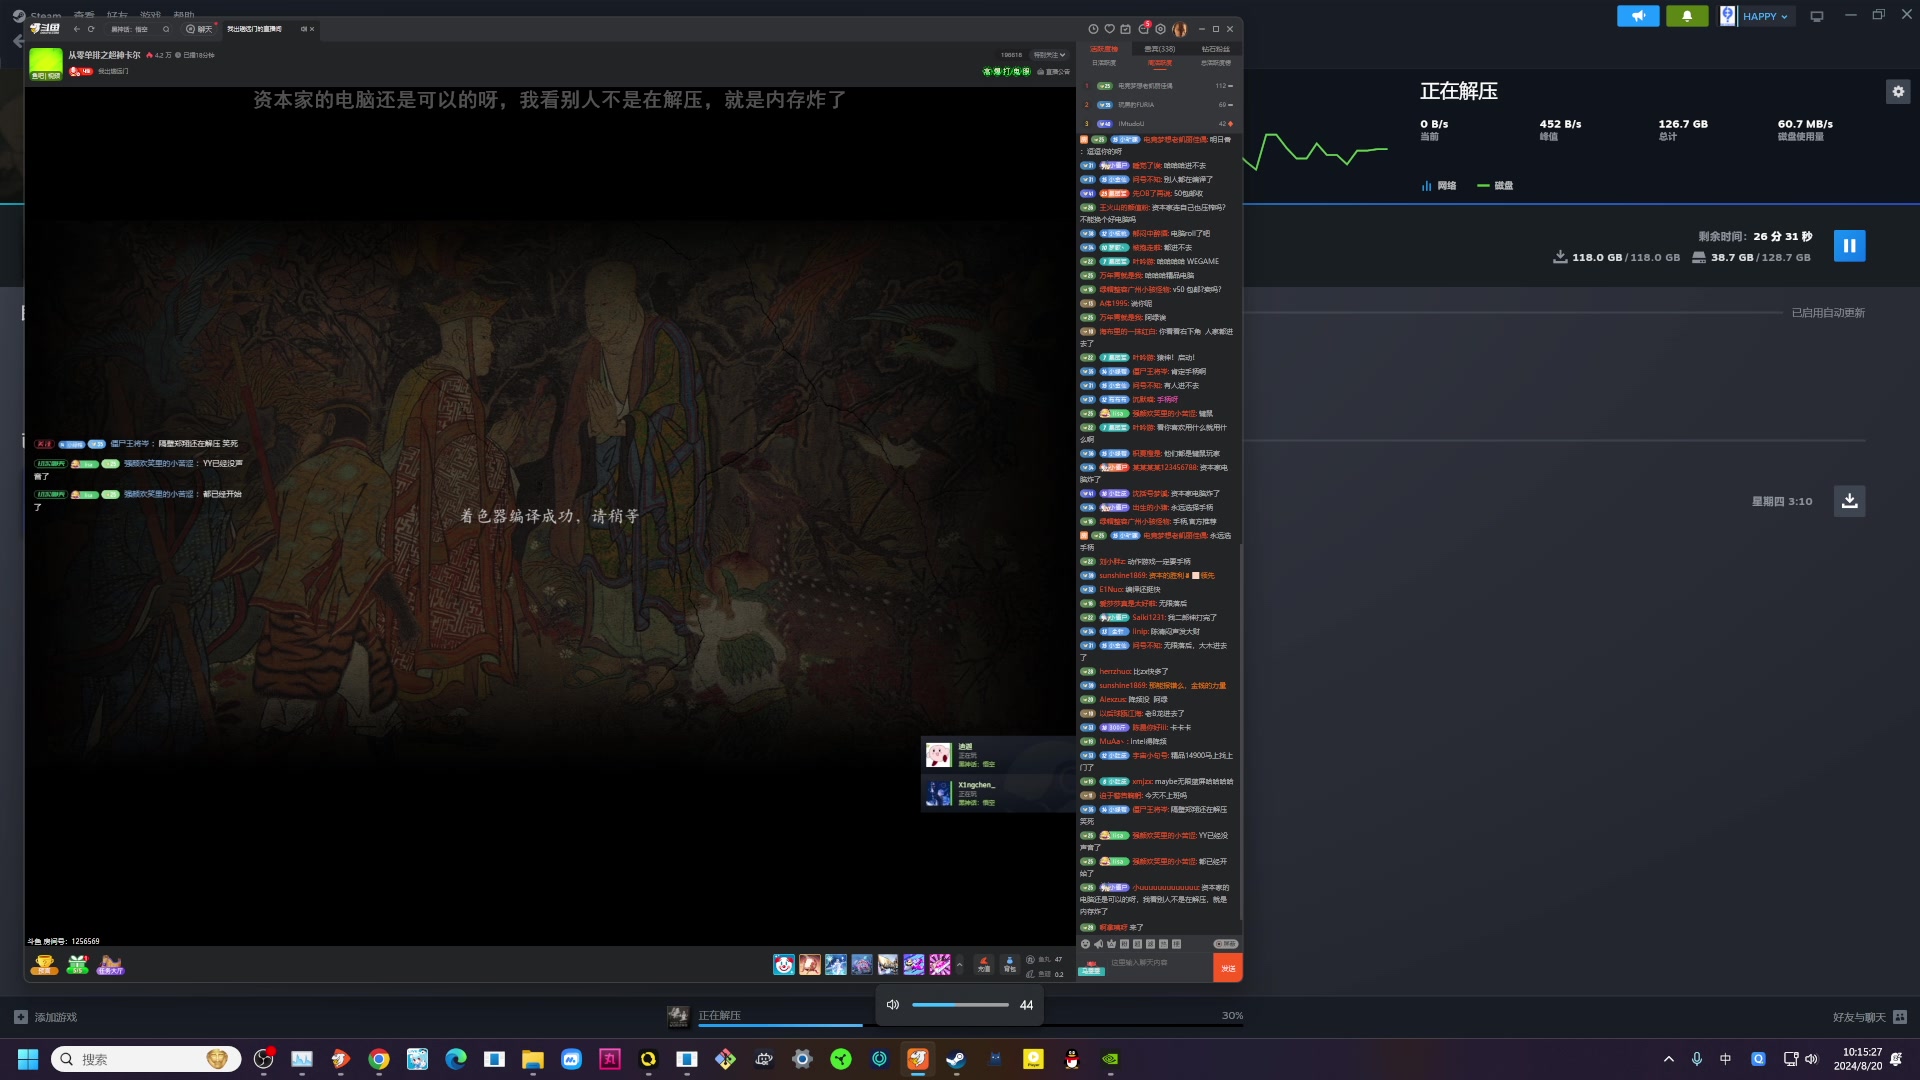
Task: Click the user avatar in Douyu title bar
Action: pos(1180,29)
